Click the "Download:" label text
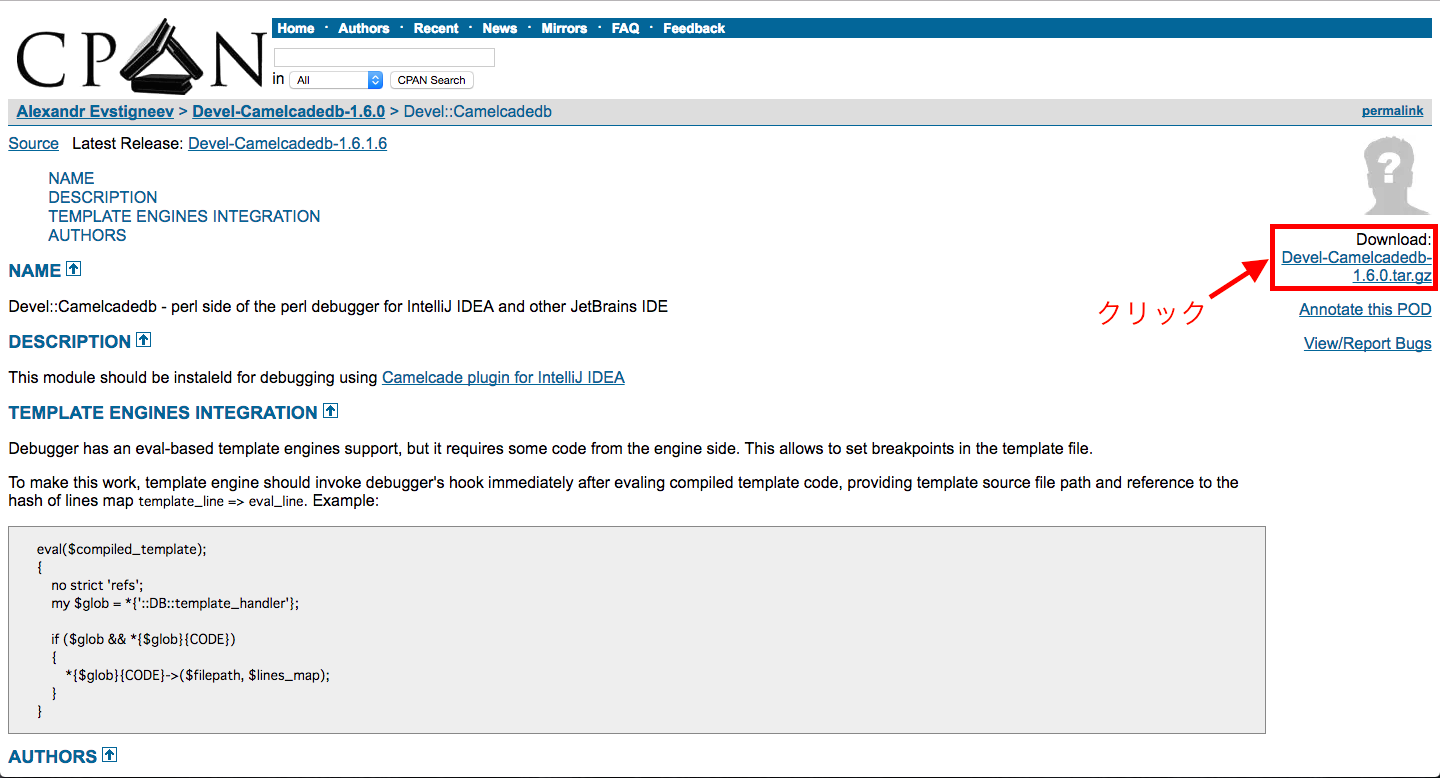The image size is (1440, 778). coord(1394,239)
